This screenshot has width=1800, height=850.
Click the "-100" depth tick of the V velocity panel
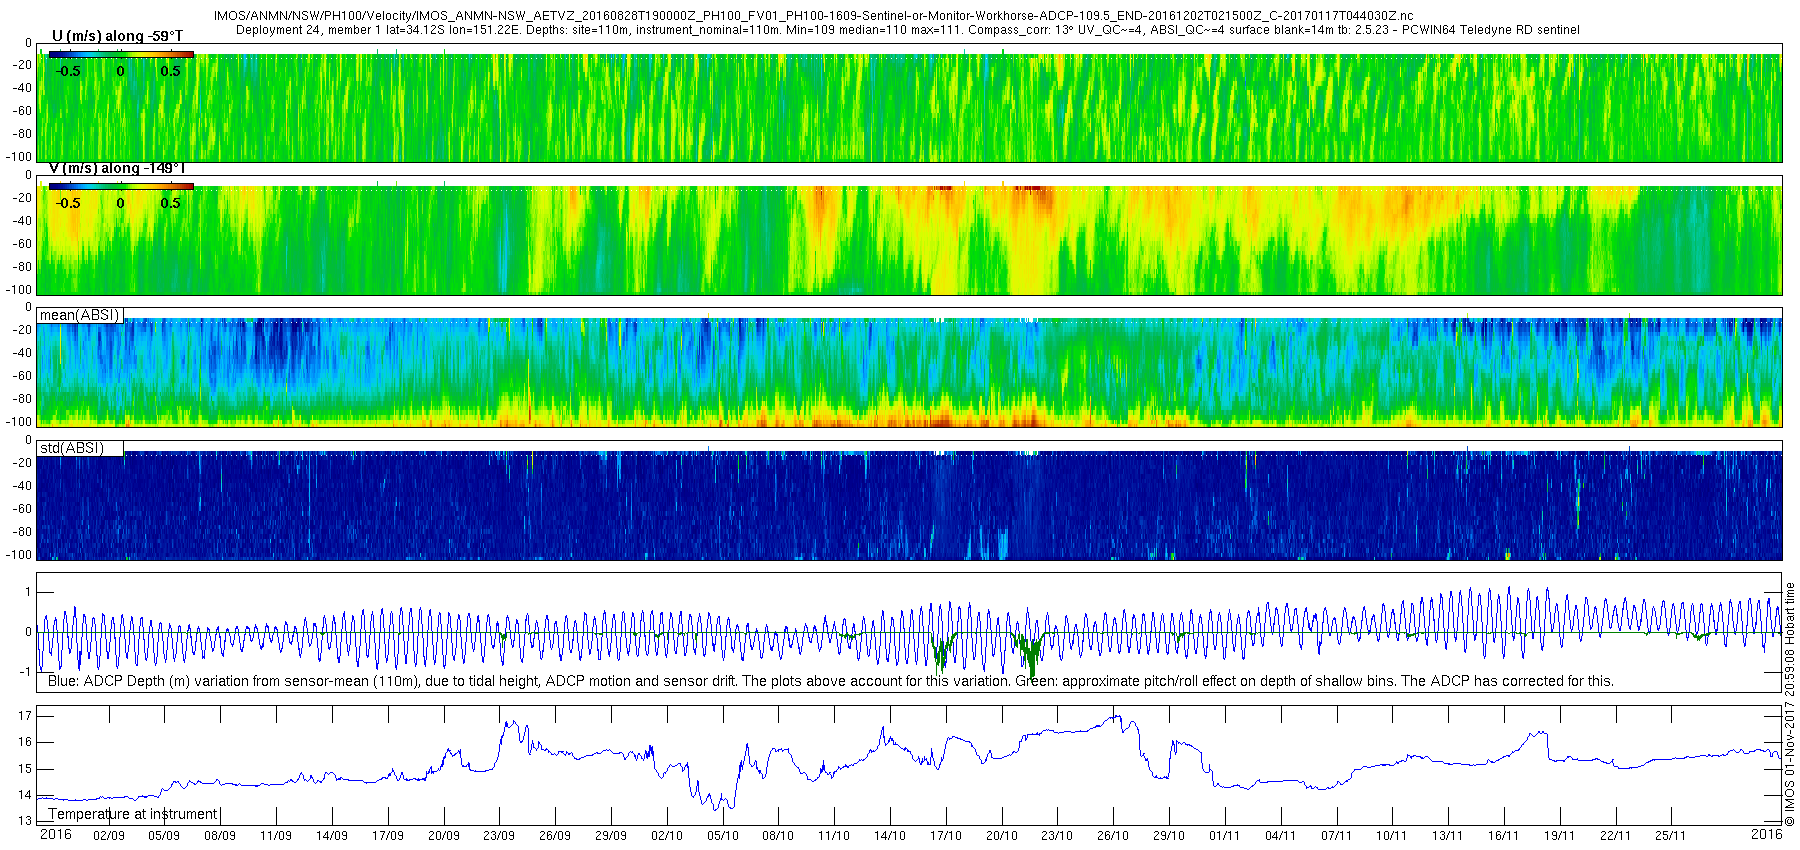pyautogui.click(x=19, y=290)
